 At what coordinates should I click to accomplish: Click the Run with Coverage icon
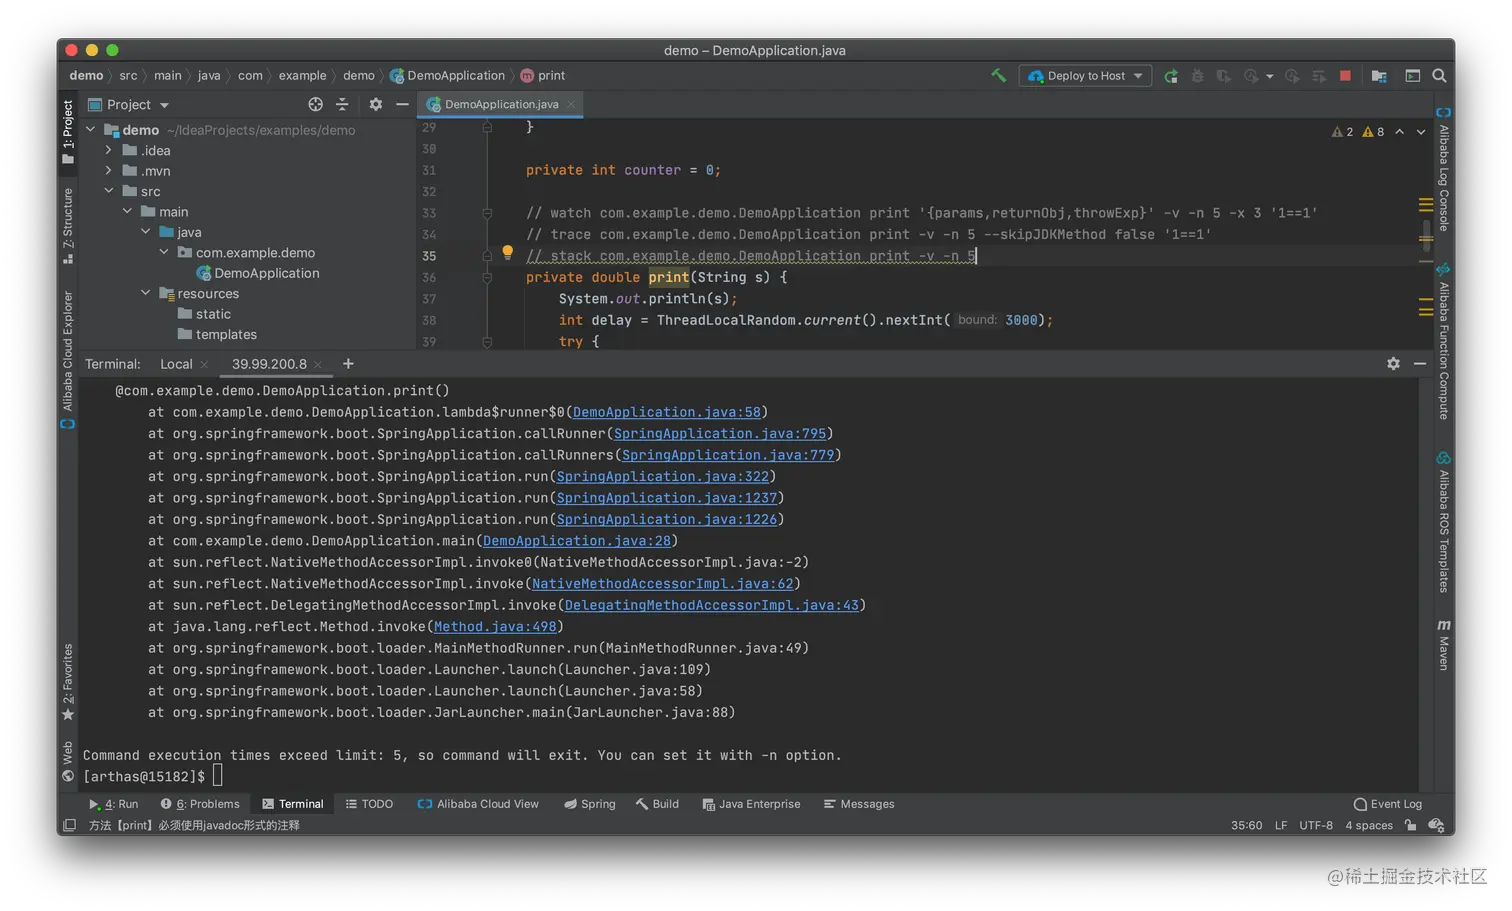(x=1223, y=76)
